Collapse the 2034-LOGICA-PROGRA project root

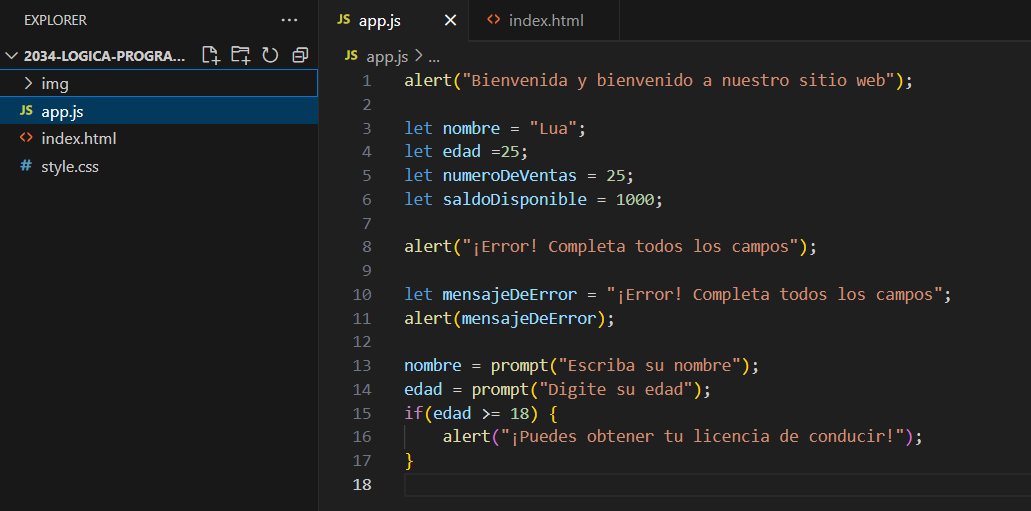click(11, 56)
